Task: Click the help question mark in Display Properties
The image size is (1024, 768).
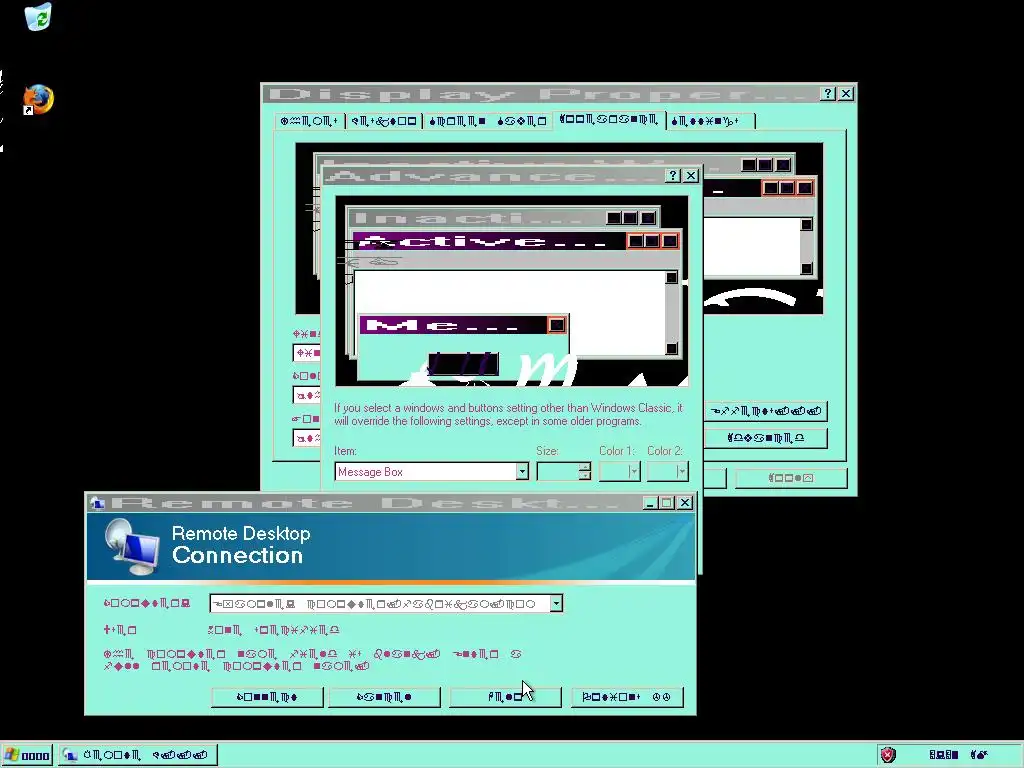Action: coord(828,93)
